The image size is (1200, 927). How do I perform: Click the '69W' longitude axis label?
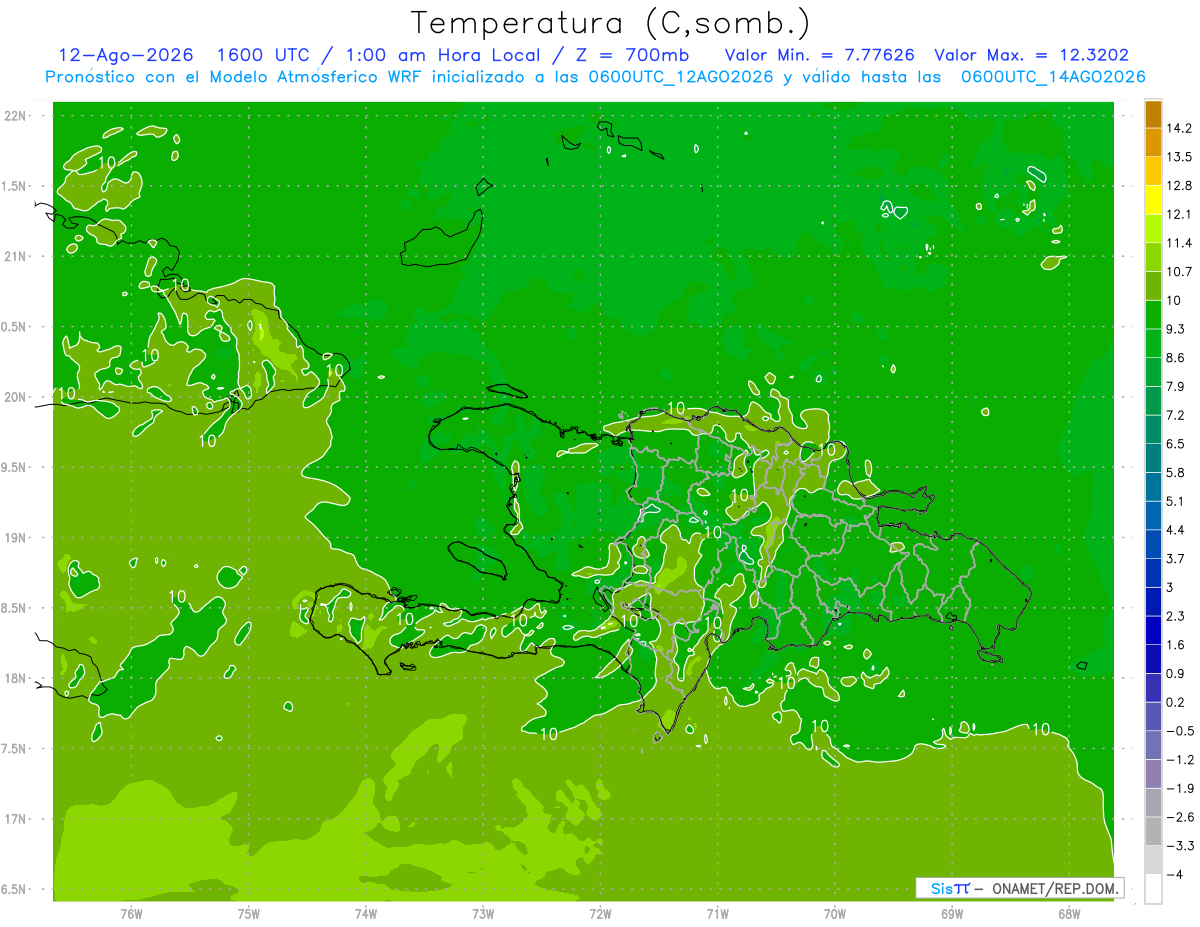click(951, 913)
